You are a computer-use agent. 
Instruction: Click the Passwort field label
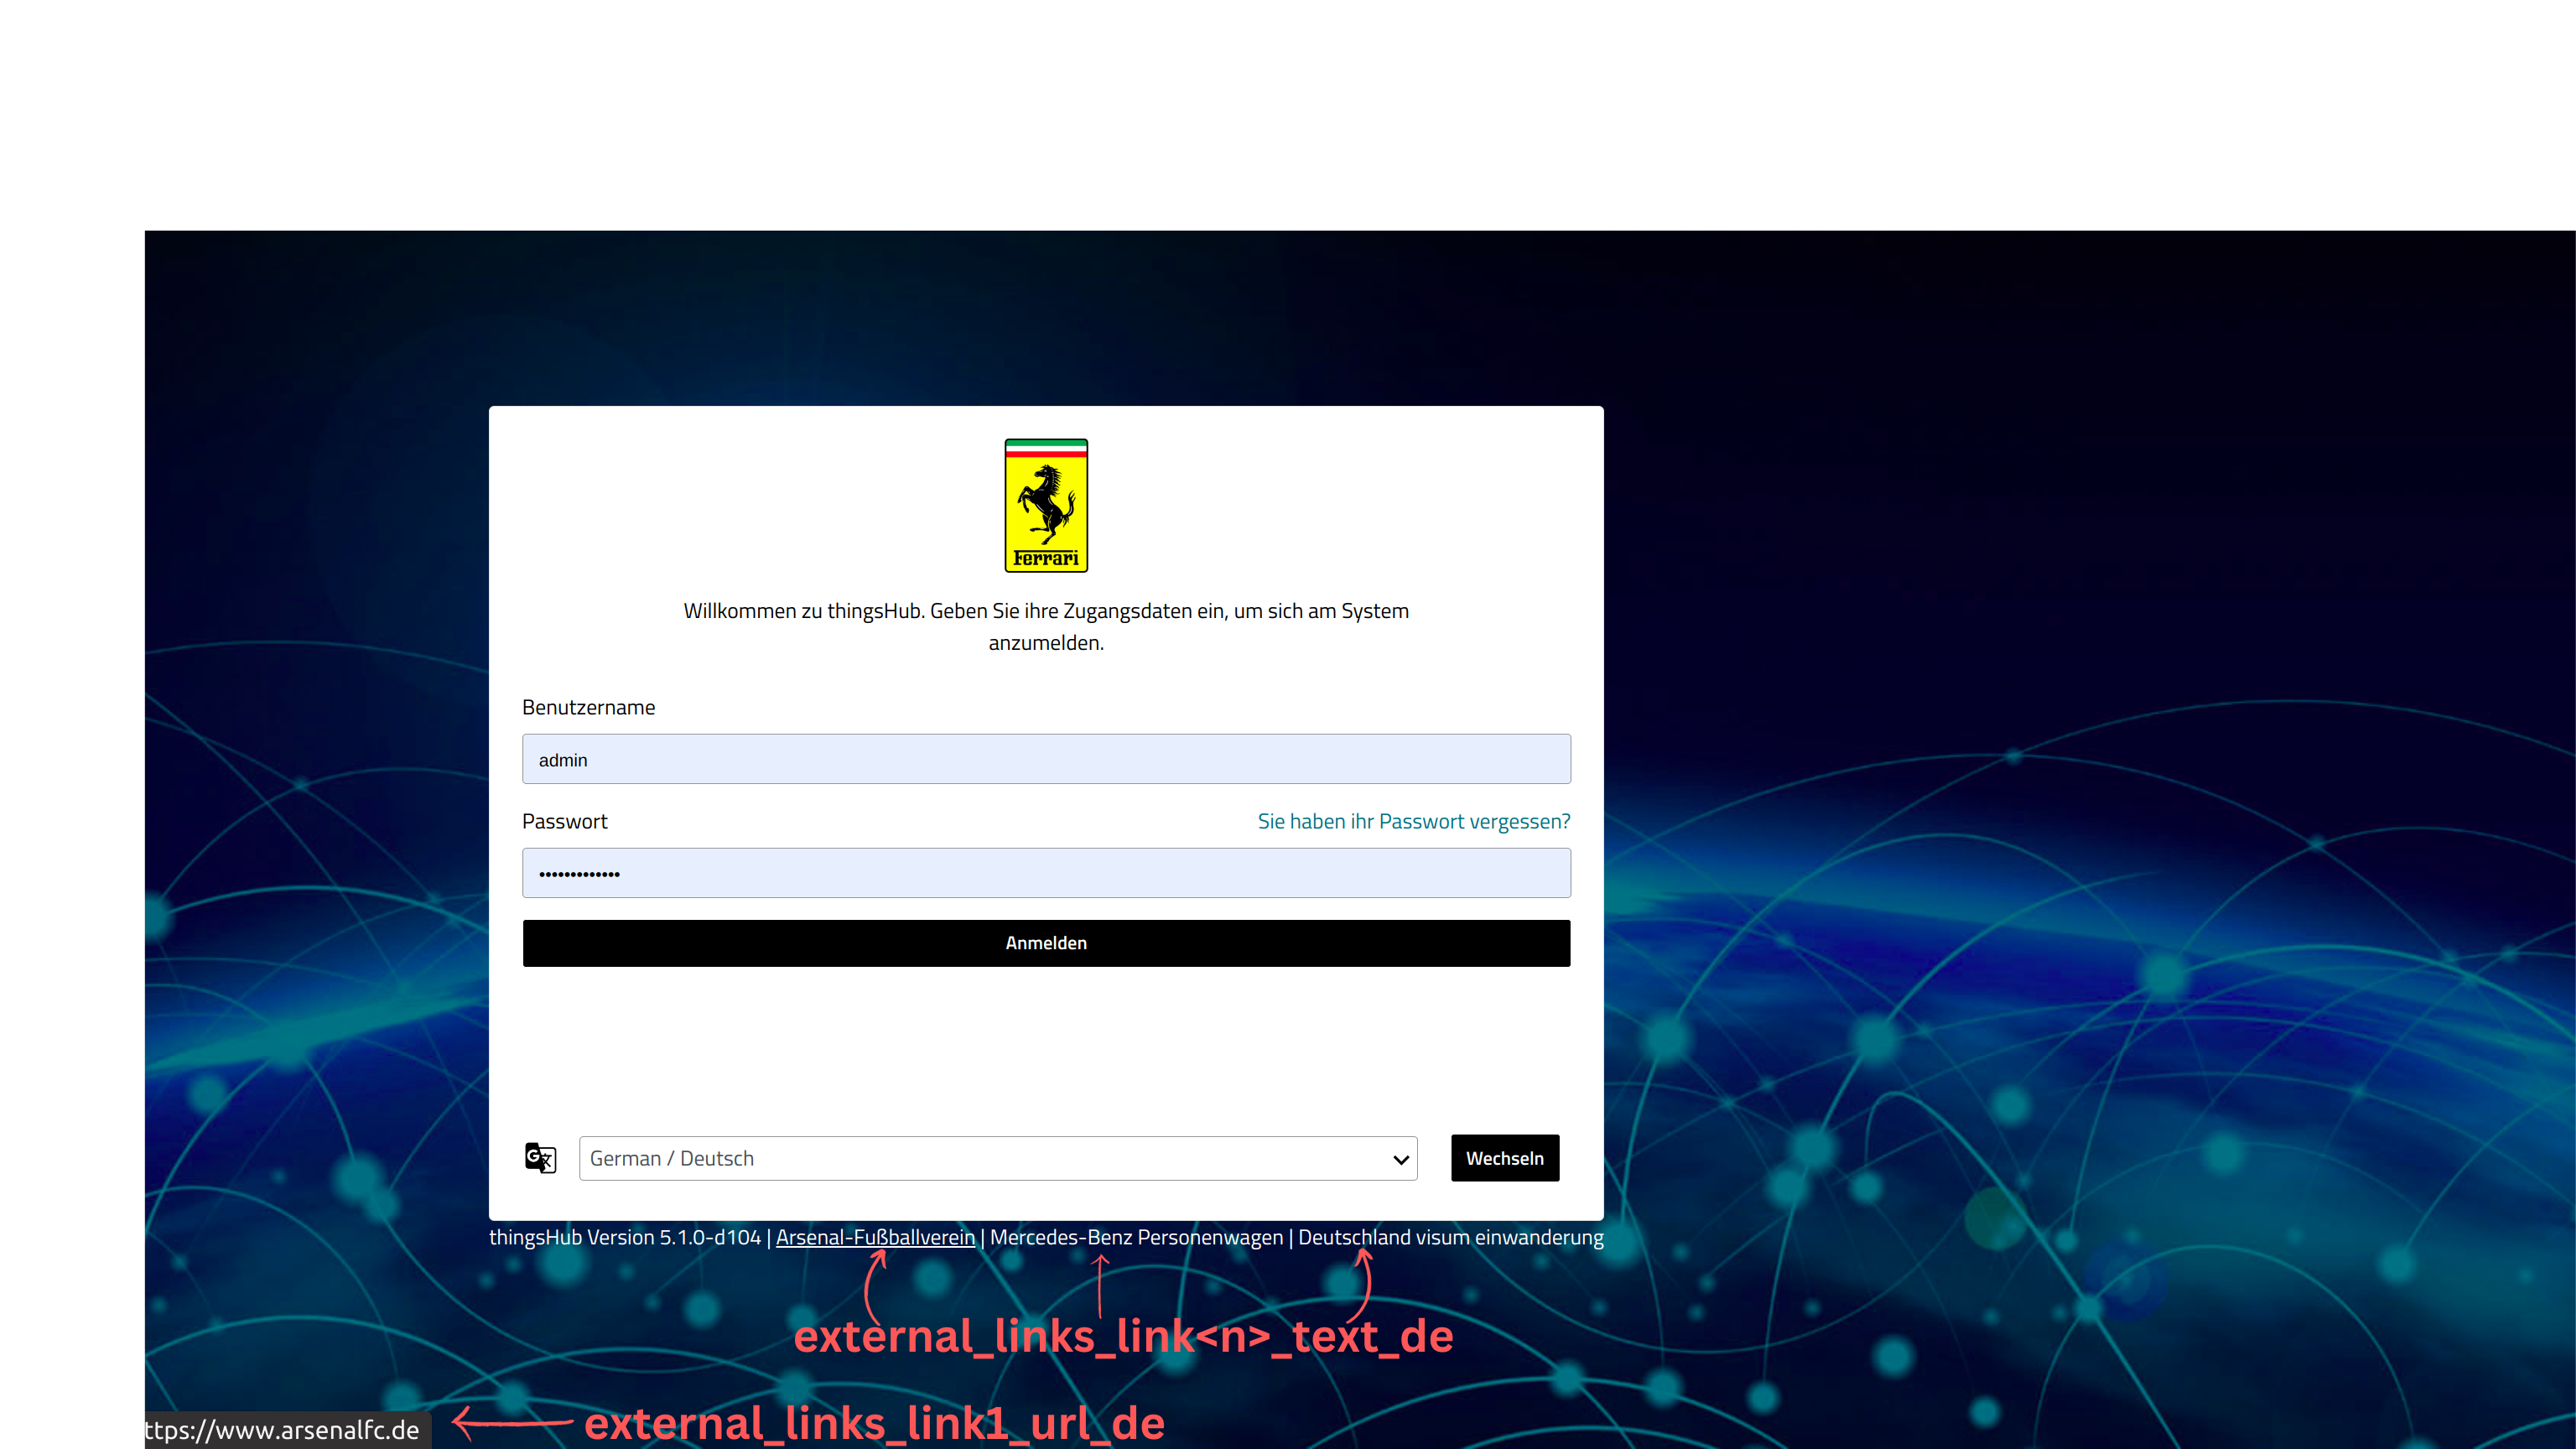point(564,821)
